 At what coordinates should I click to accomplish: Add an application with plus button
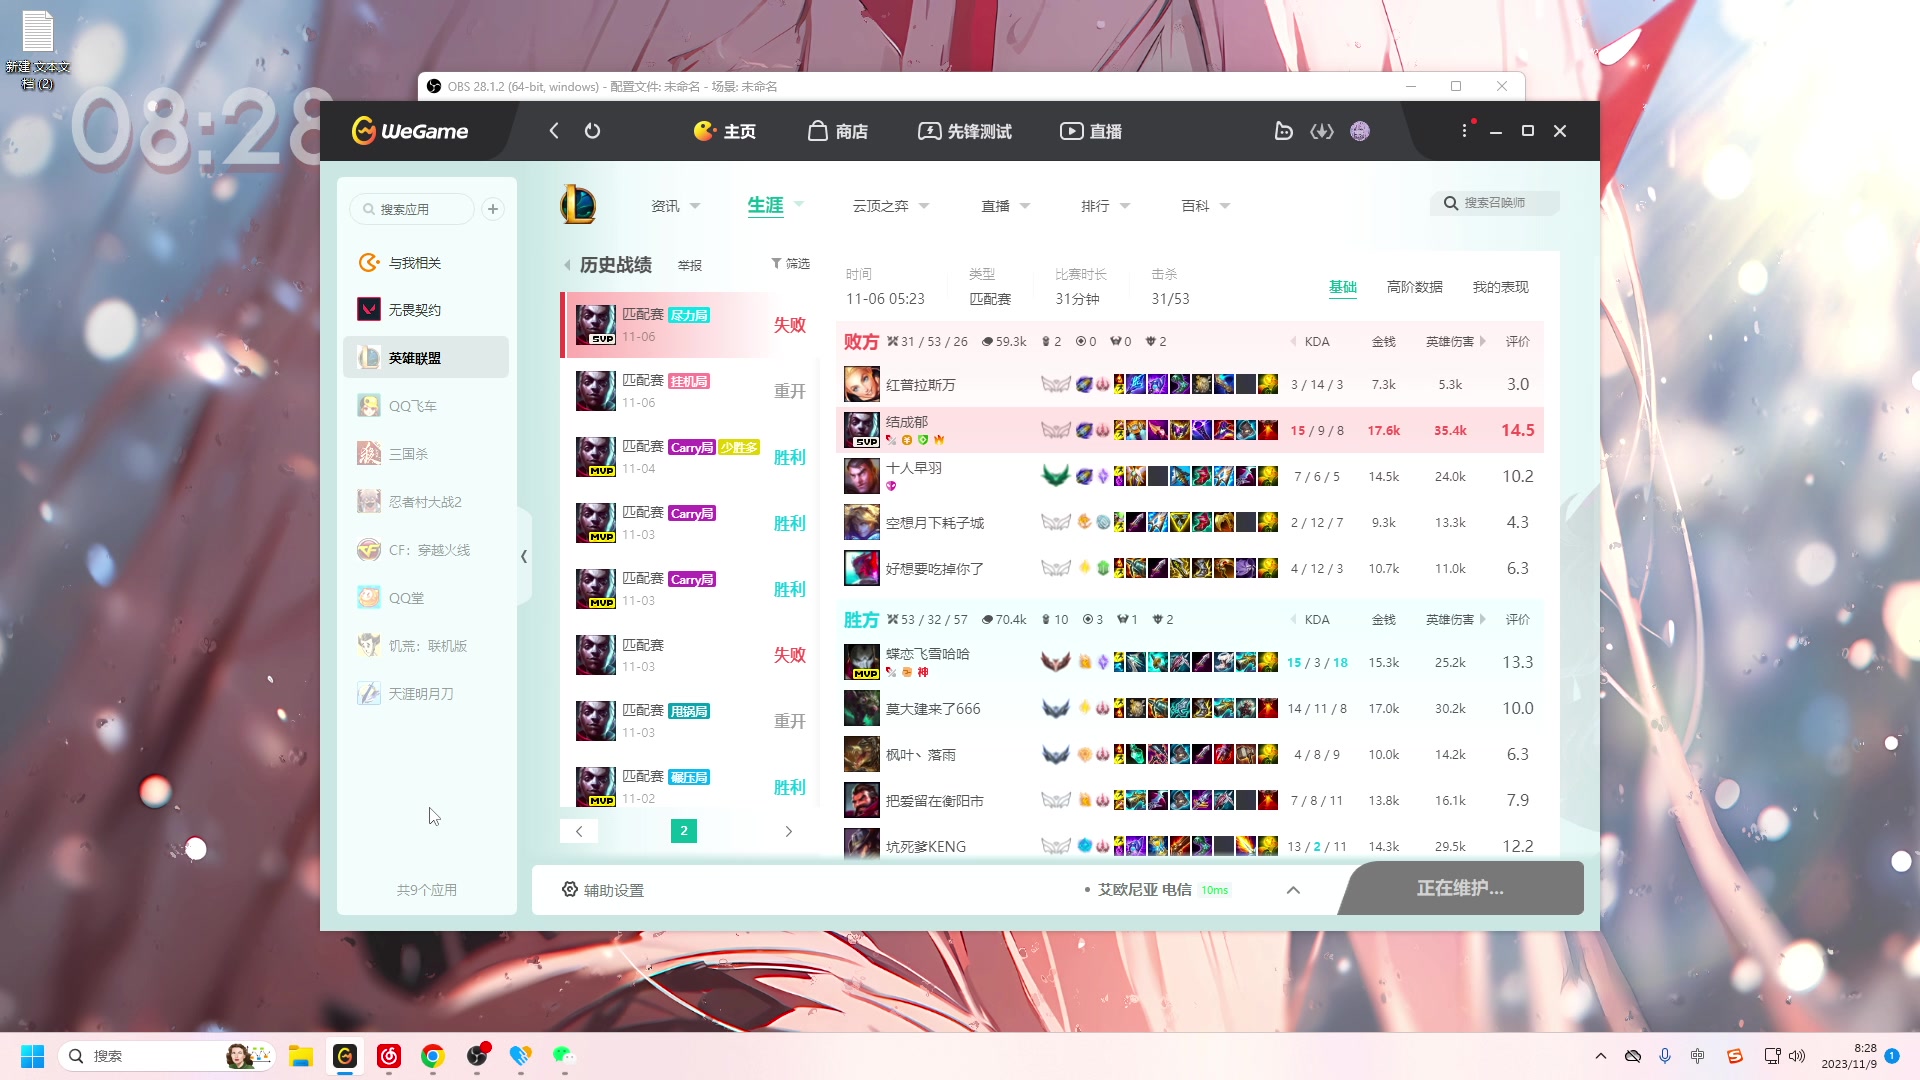click(x=493, y=209)
